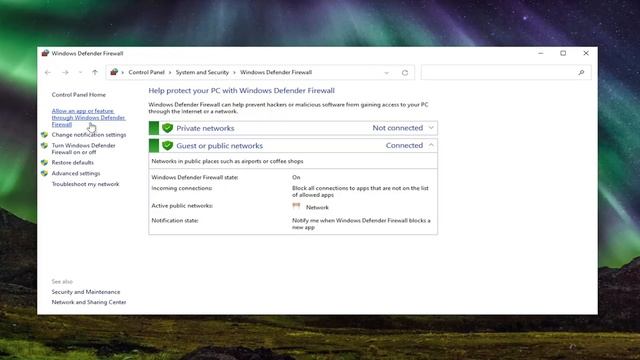Open the address bar history dropdown
Screen dimensions: 640x360
click(386, 73)
